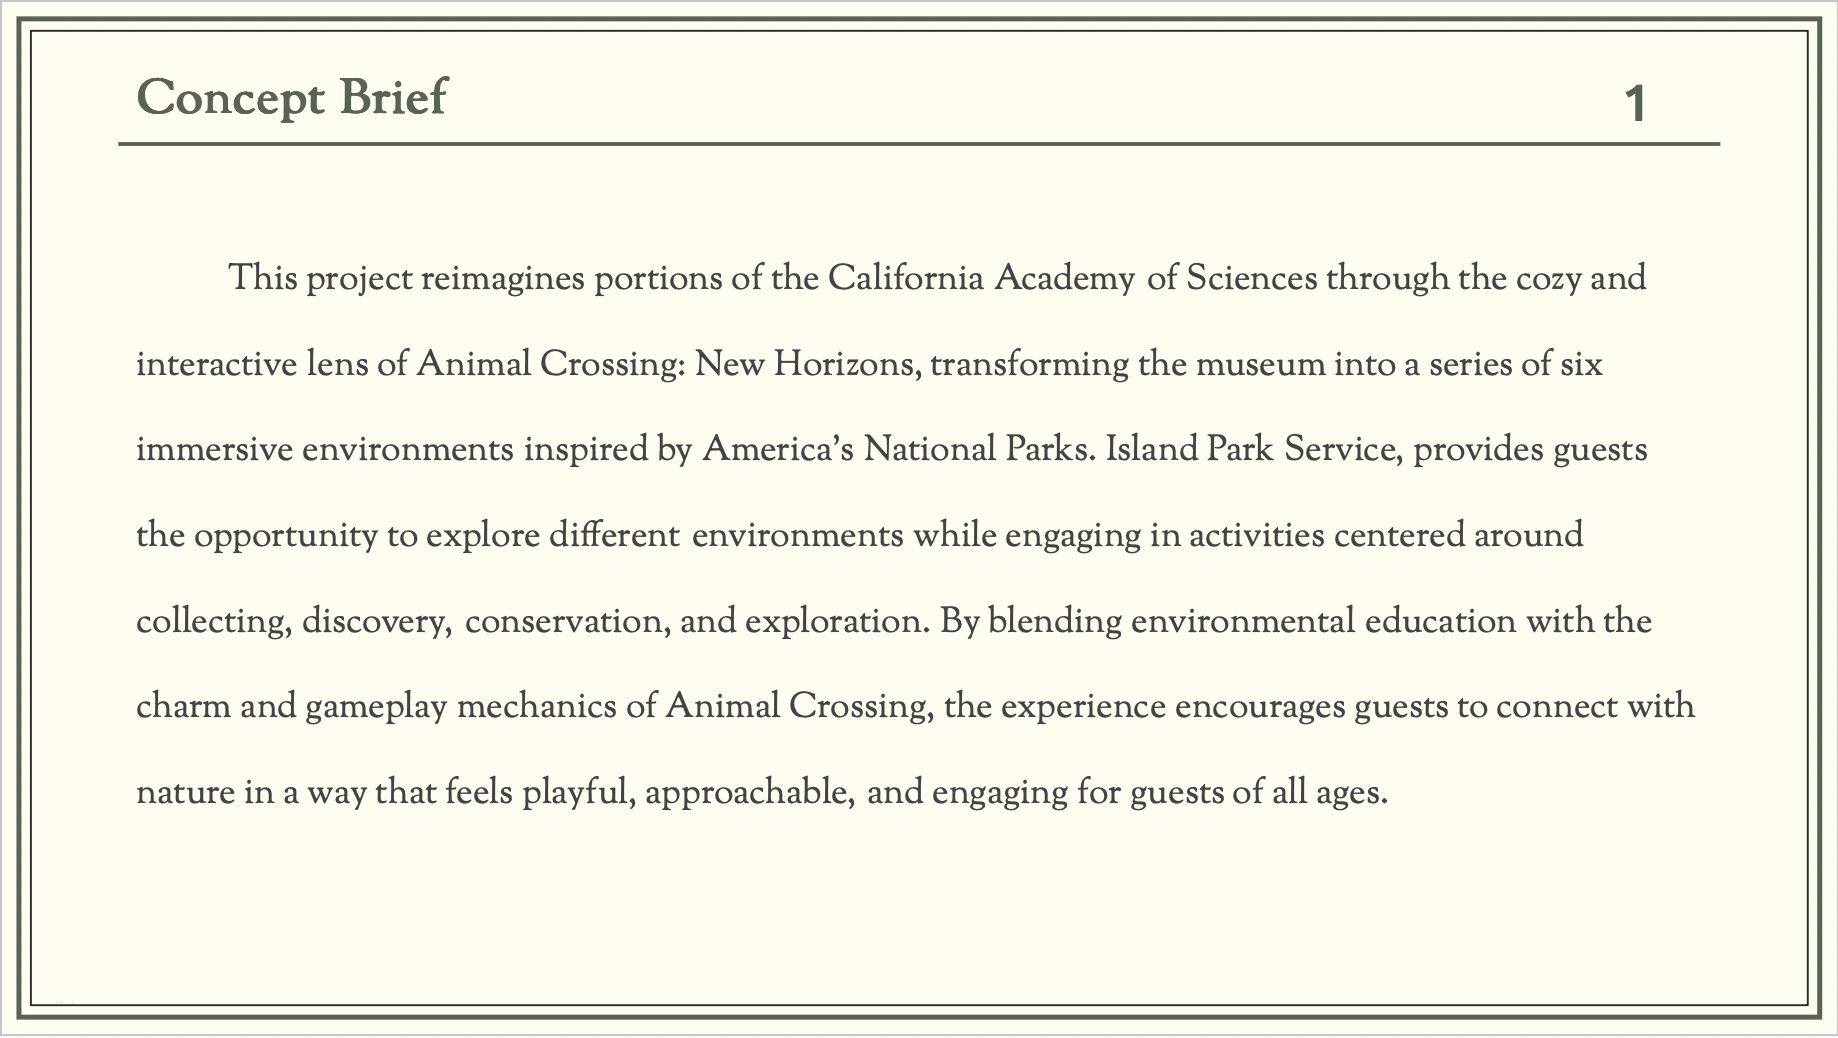Click the word 'approachable' in last line
Screen dimensions: 1838x1038
pyautogui.click(x=745, y=793)
